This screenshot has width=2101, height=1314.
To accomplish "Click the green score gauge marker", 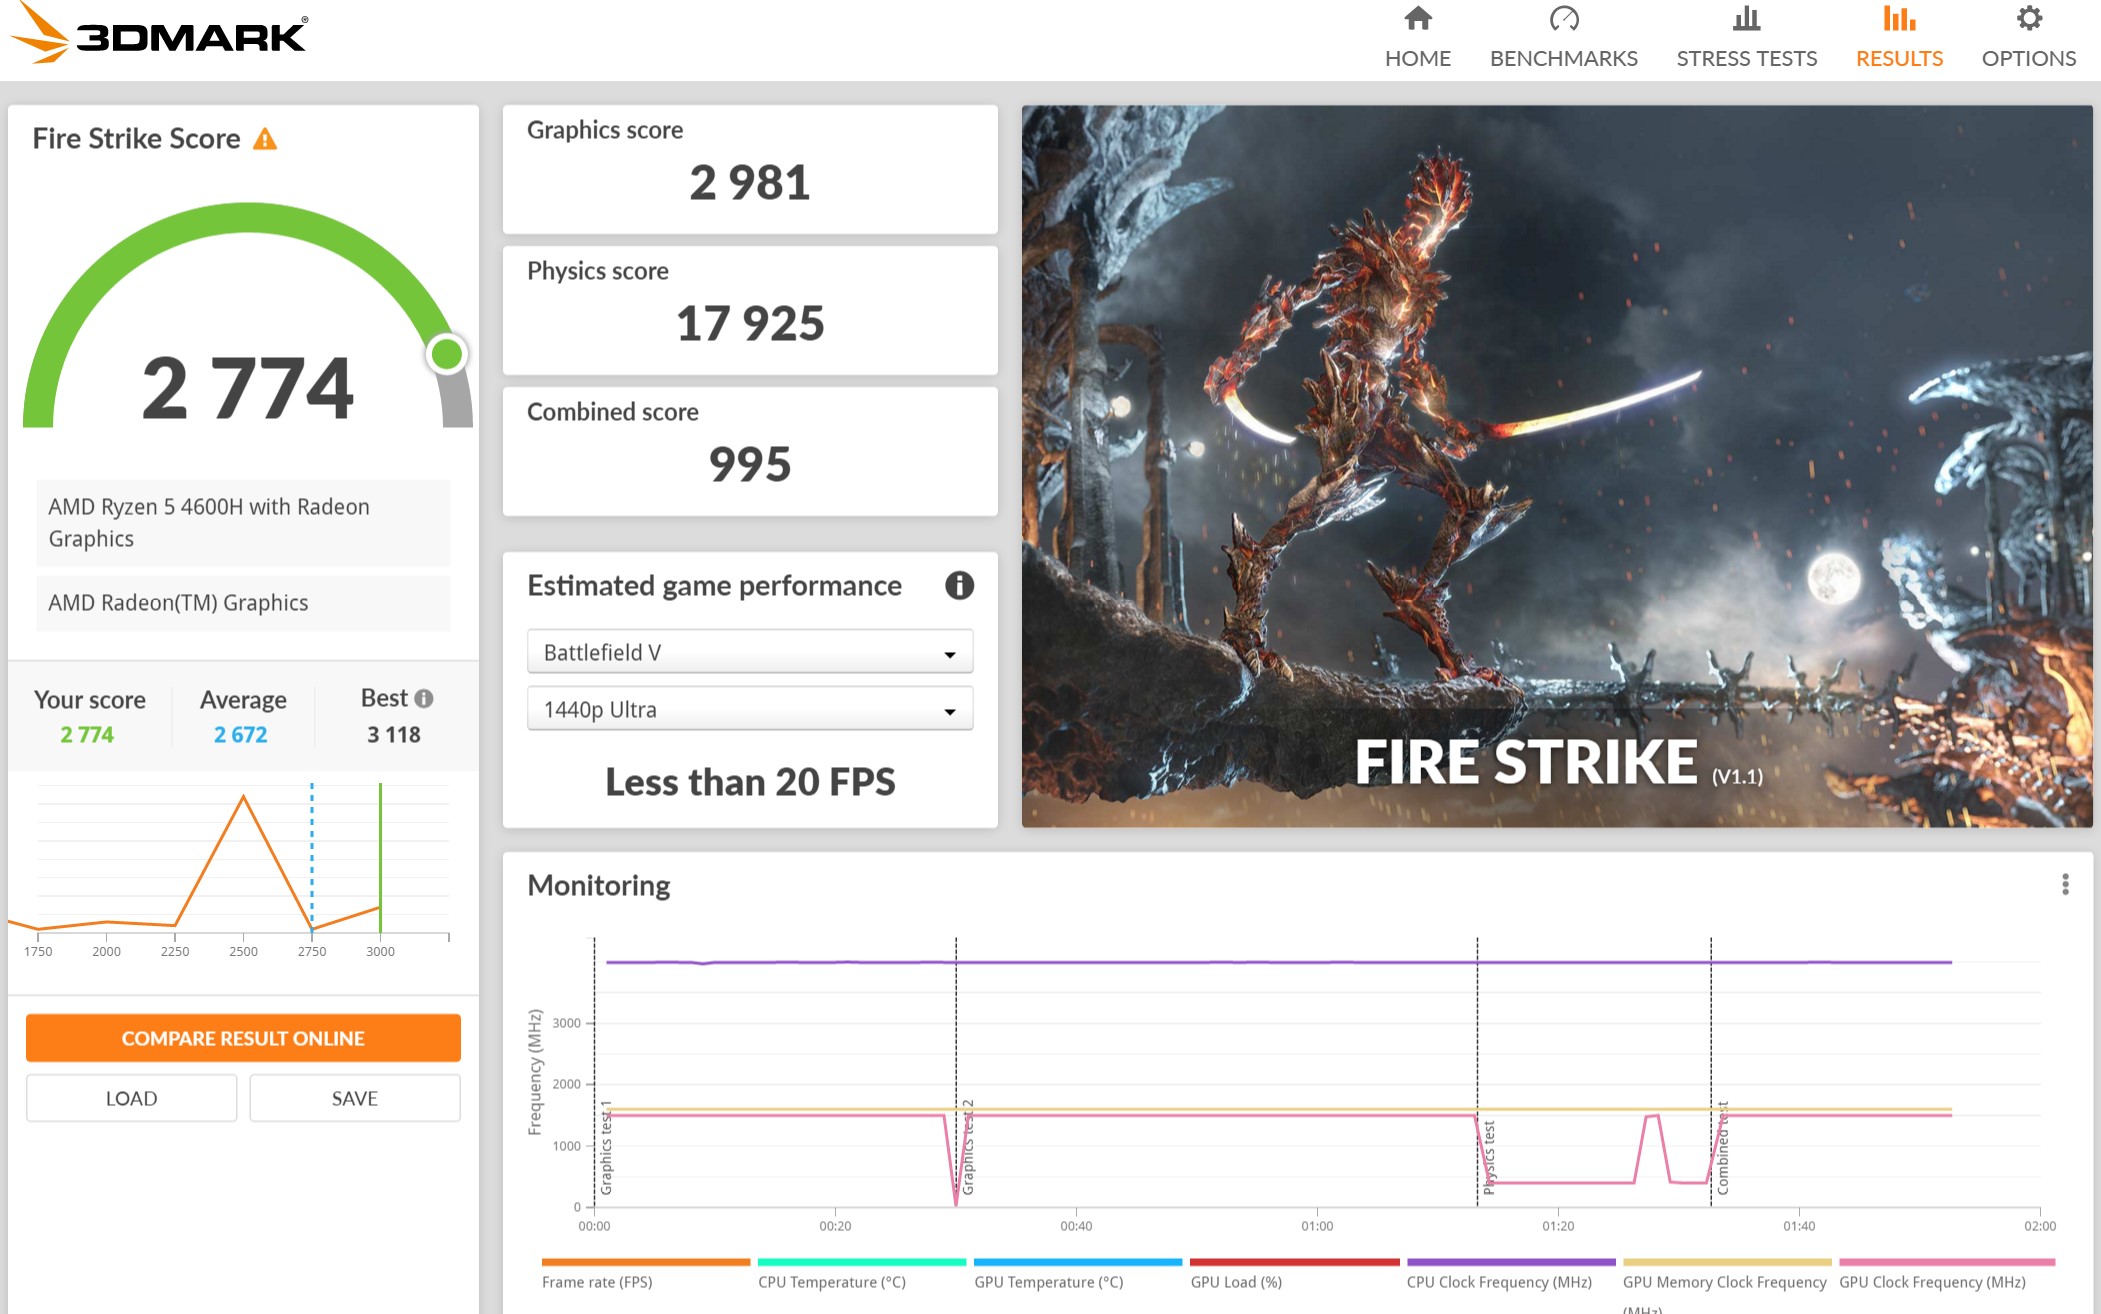I will tap(446, 354).
